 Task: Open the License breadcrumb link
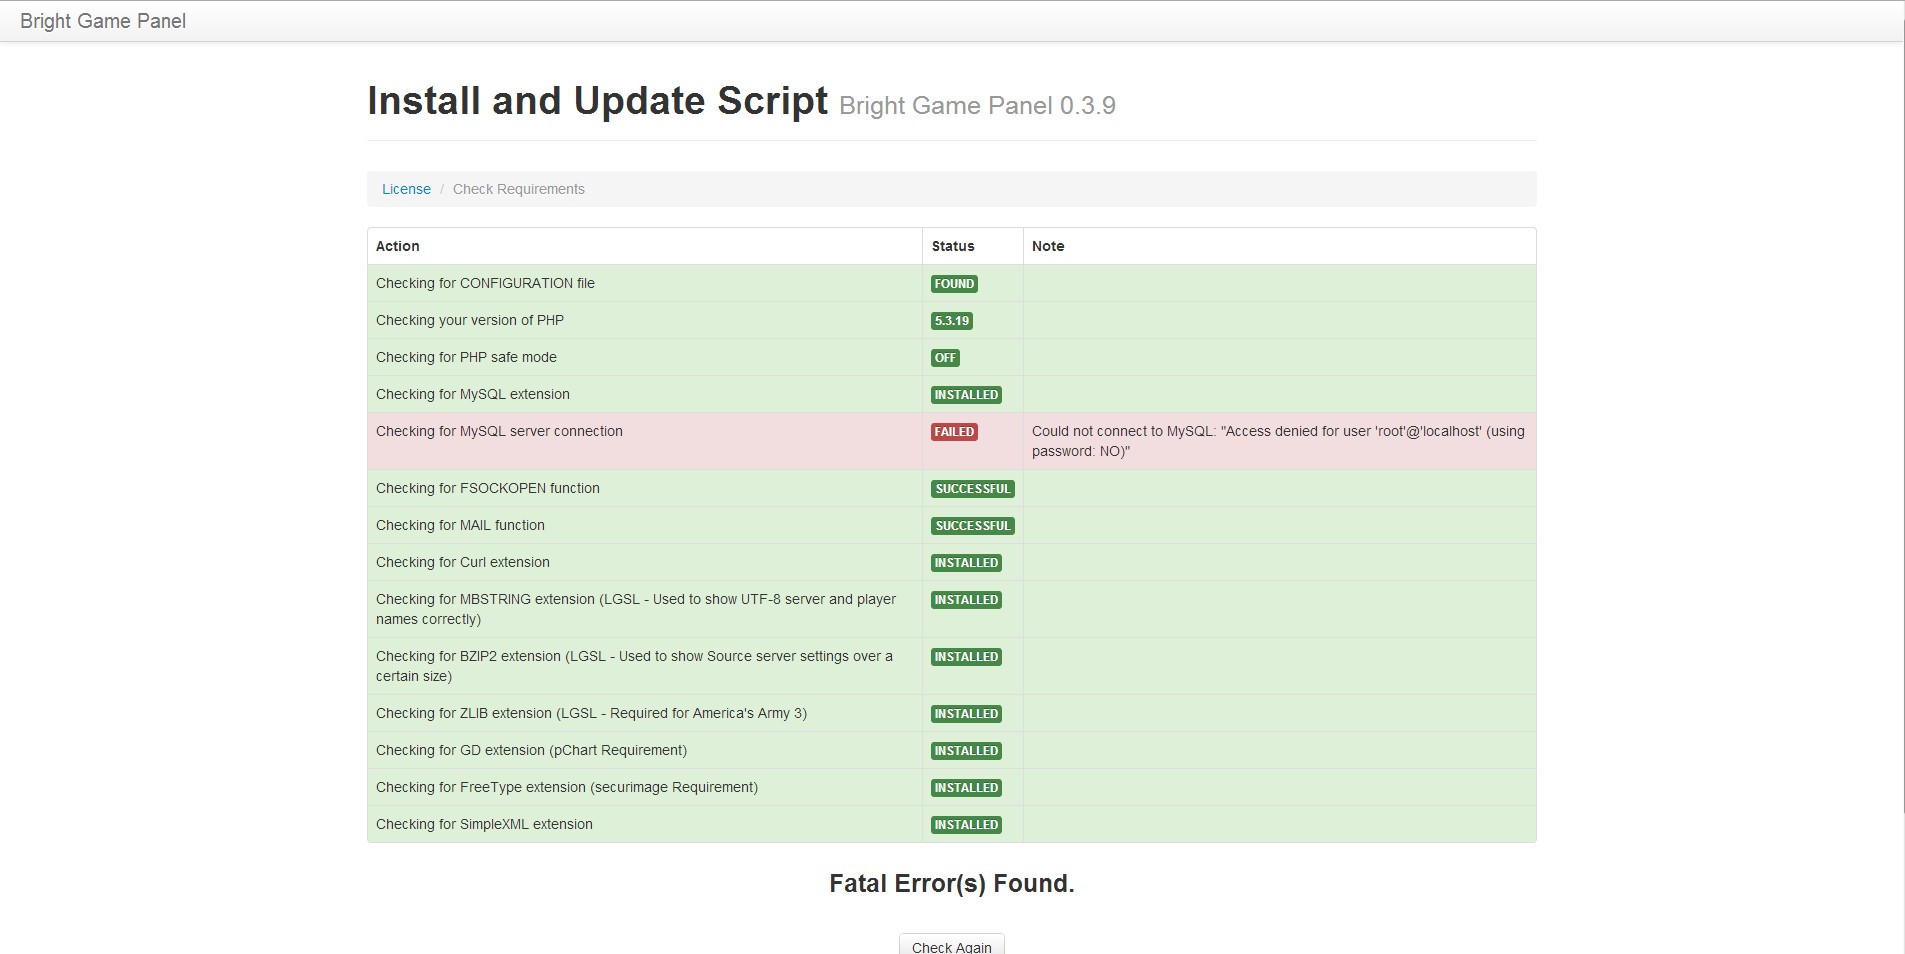click(x=406, y=189)
